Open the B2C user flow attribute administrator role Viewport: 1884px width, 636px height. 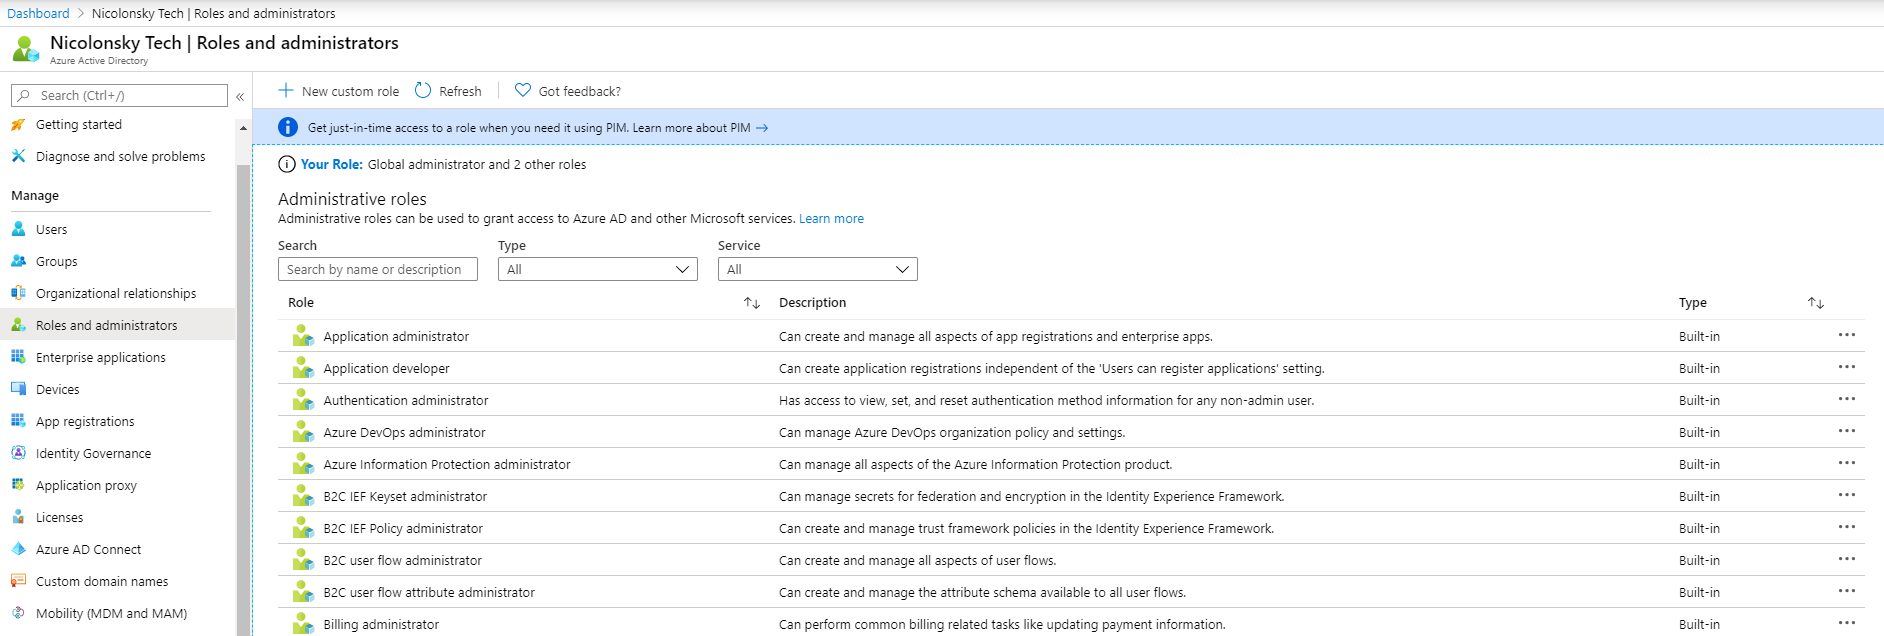tap(429, 592)
